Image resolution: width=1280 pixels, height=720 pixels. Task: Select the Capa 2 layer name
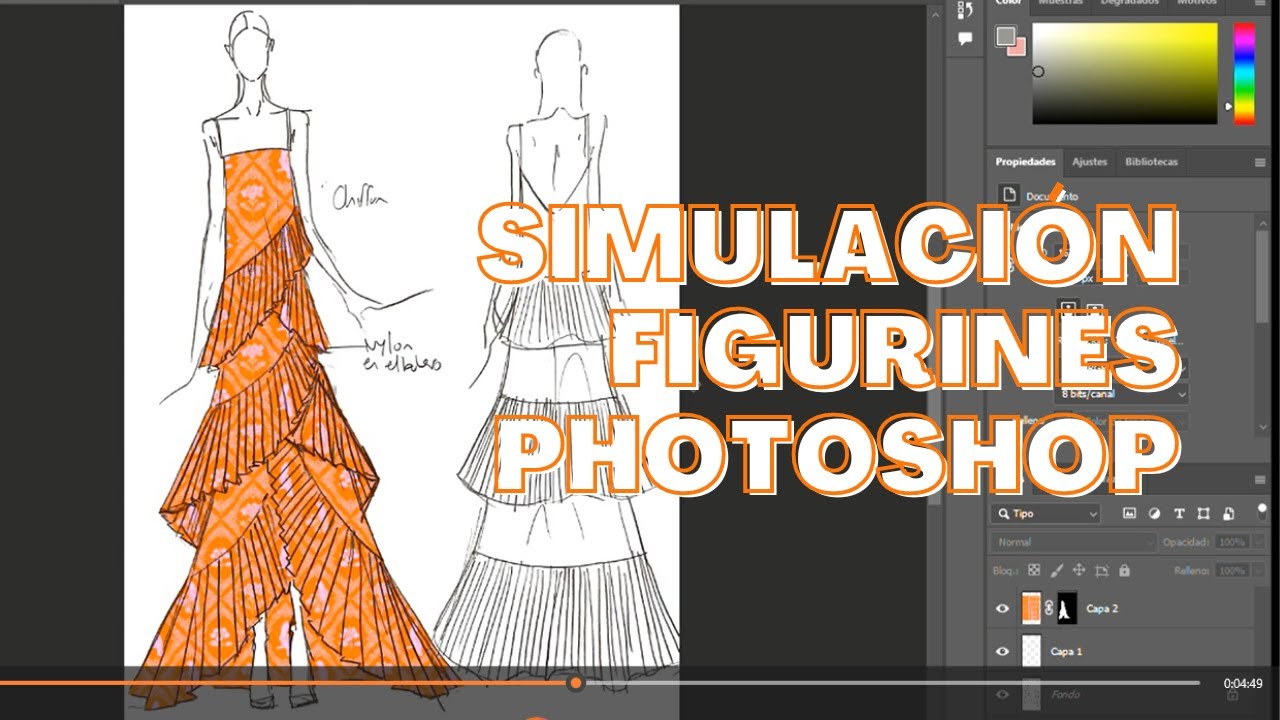tap(1101, 608)
